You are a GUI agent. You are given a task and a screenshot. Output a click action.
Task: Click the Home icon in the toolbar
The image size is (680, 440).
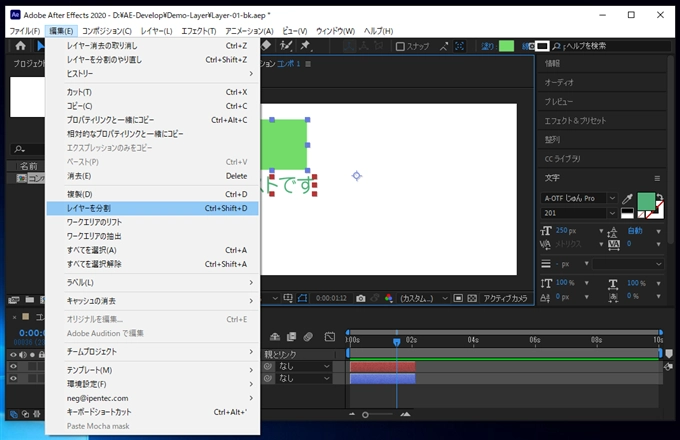20,46
